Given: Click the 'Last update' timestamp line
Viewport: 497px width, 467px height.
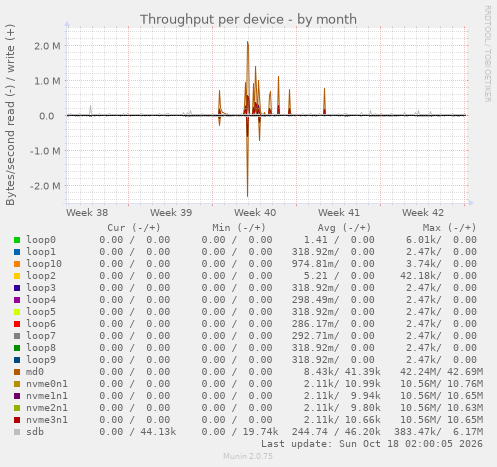Looking at the screenshot, I should [372, 444].
